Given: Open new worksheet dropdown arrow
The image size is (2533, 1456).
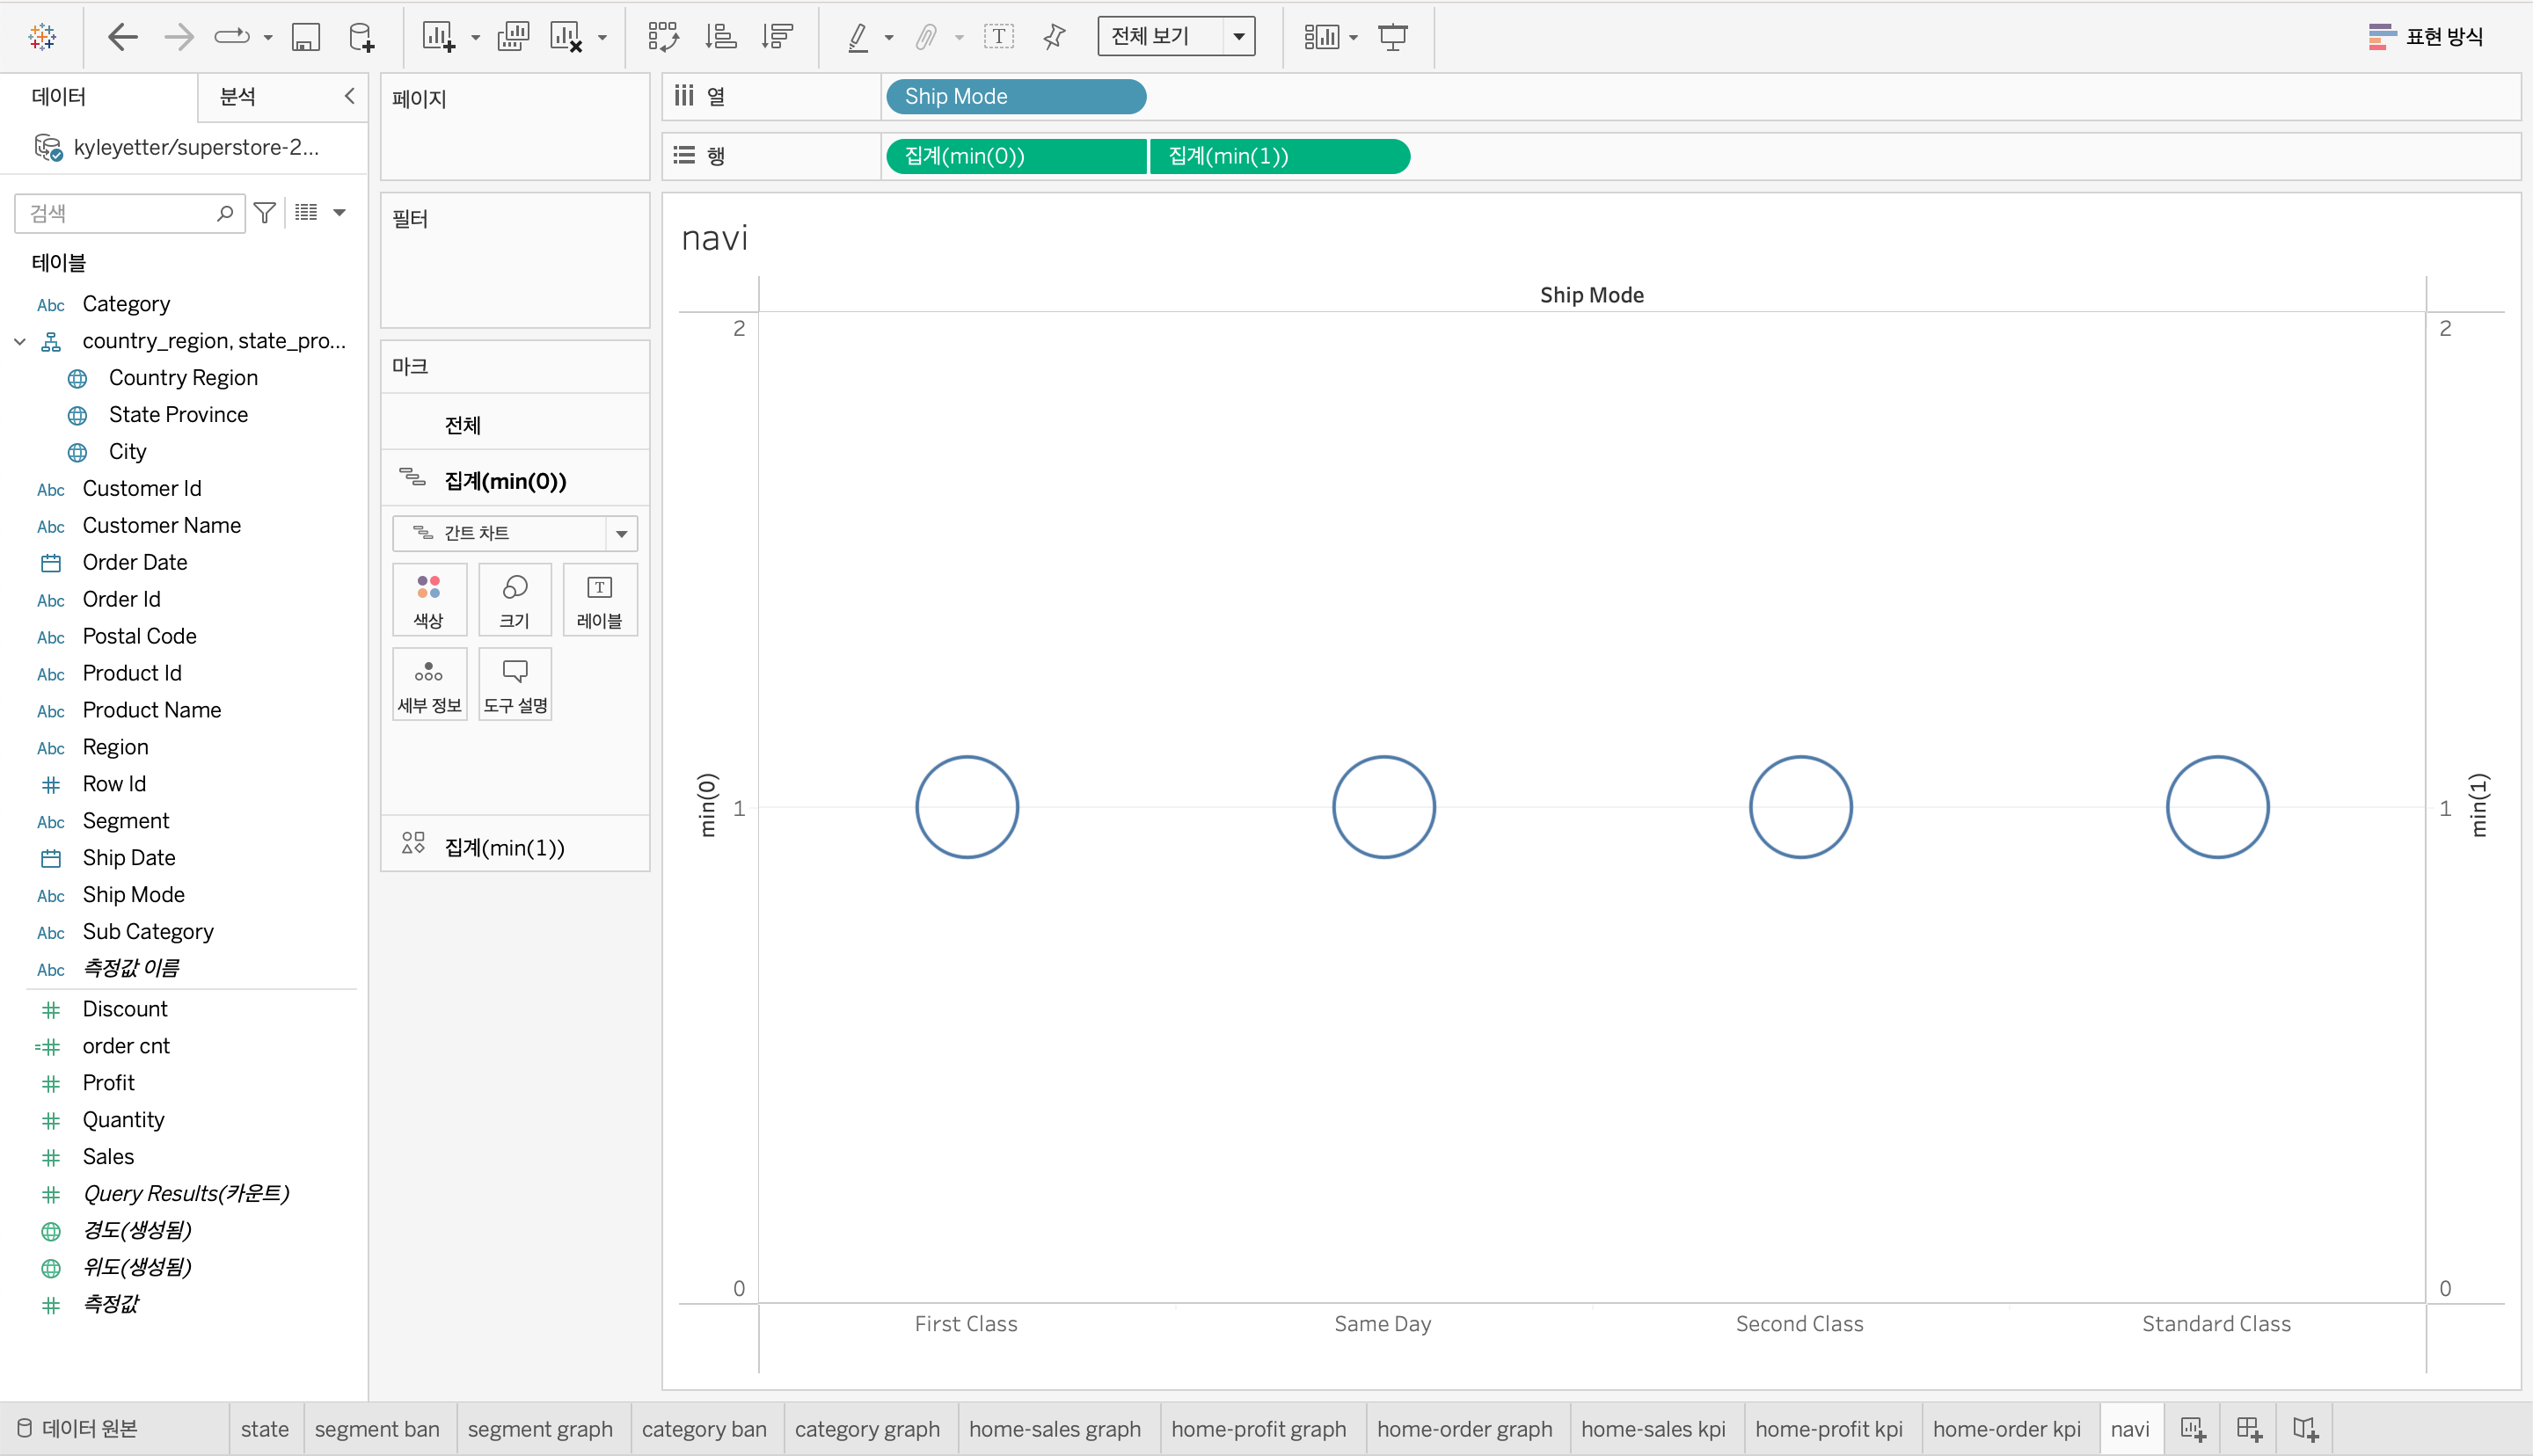Looking at the screenshot, I should point(476,38).
